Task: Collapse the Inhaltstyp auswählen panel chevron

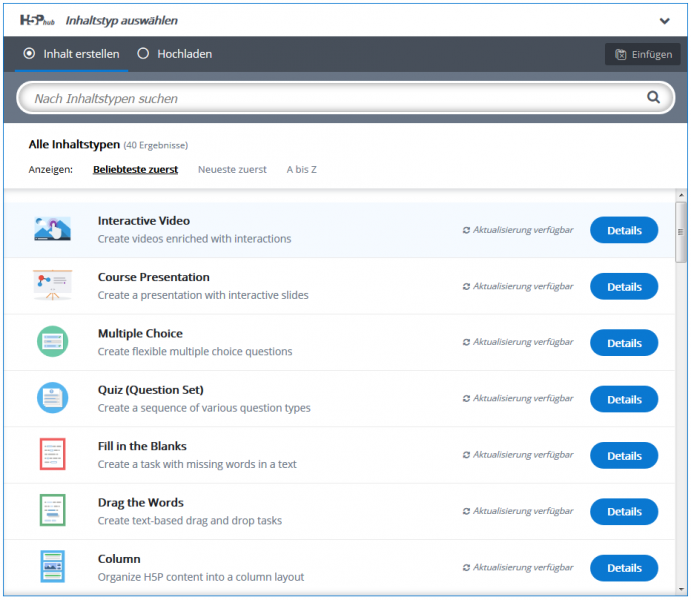Action: (x=665, y=21)
